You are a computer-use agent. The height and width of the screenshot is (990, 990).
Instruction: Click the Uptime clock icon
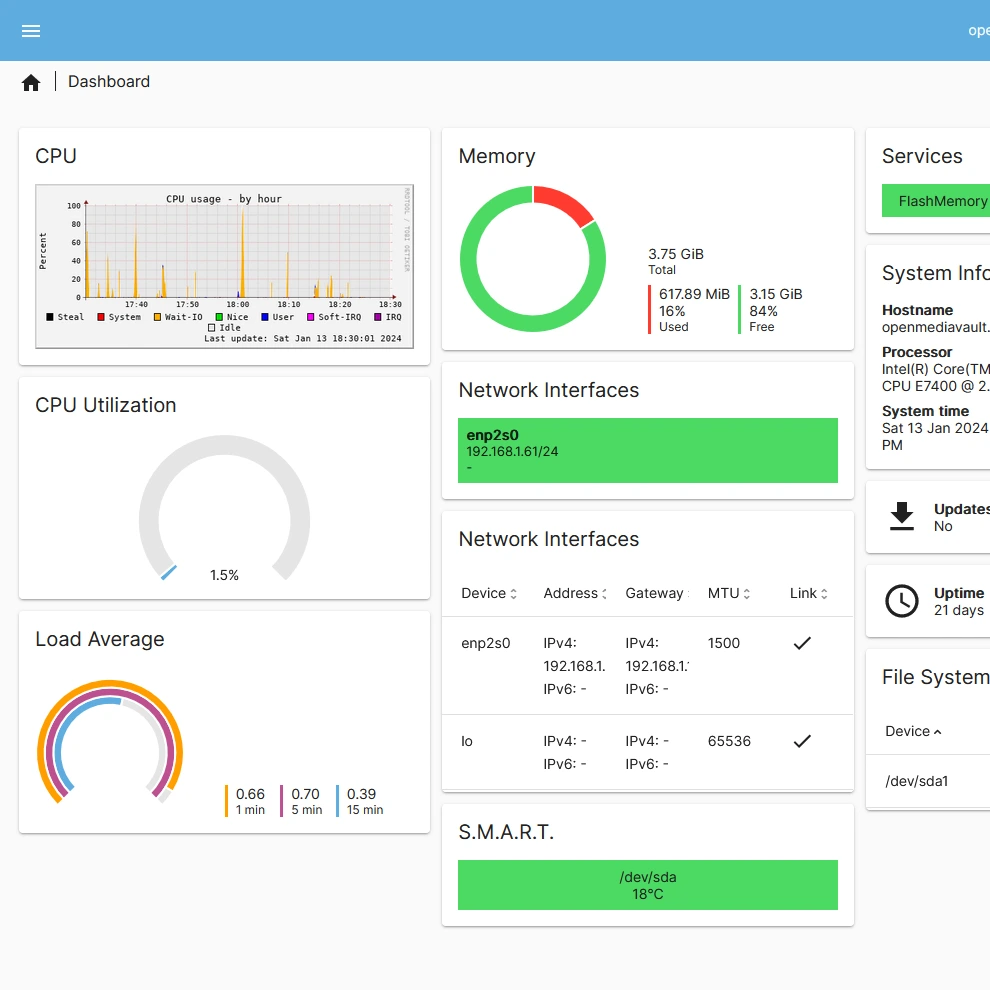pyautogui.click(x=902, y=601)
